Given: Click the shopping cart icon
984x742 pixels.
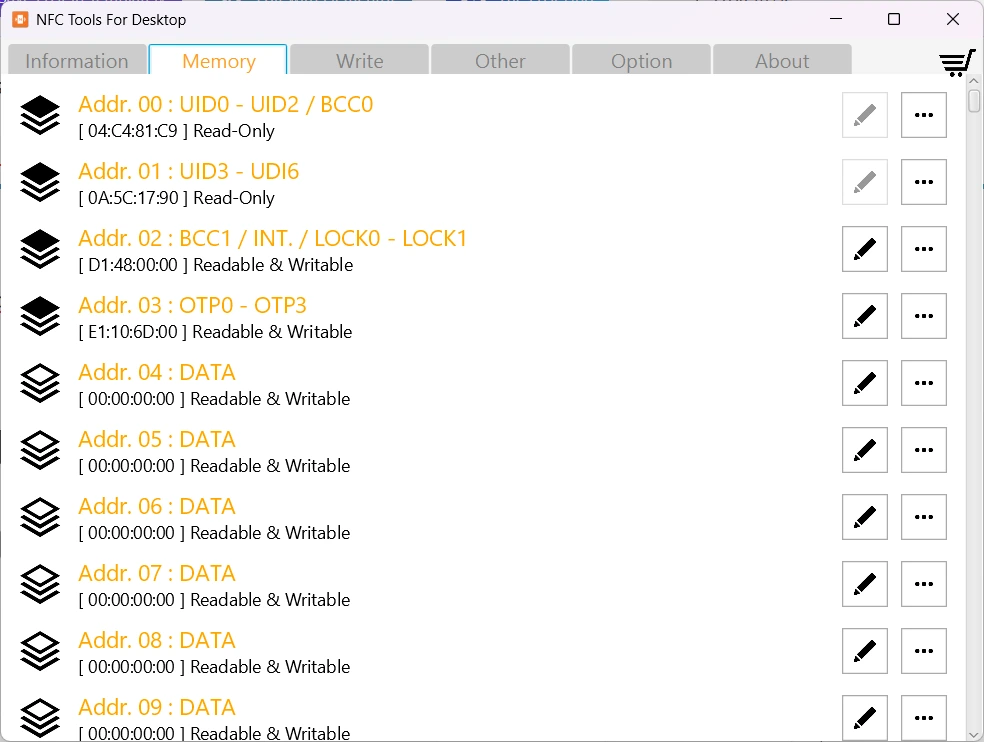Looking at the screenshot, I should point(956,63).
